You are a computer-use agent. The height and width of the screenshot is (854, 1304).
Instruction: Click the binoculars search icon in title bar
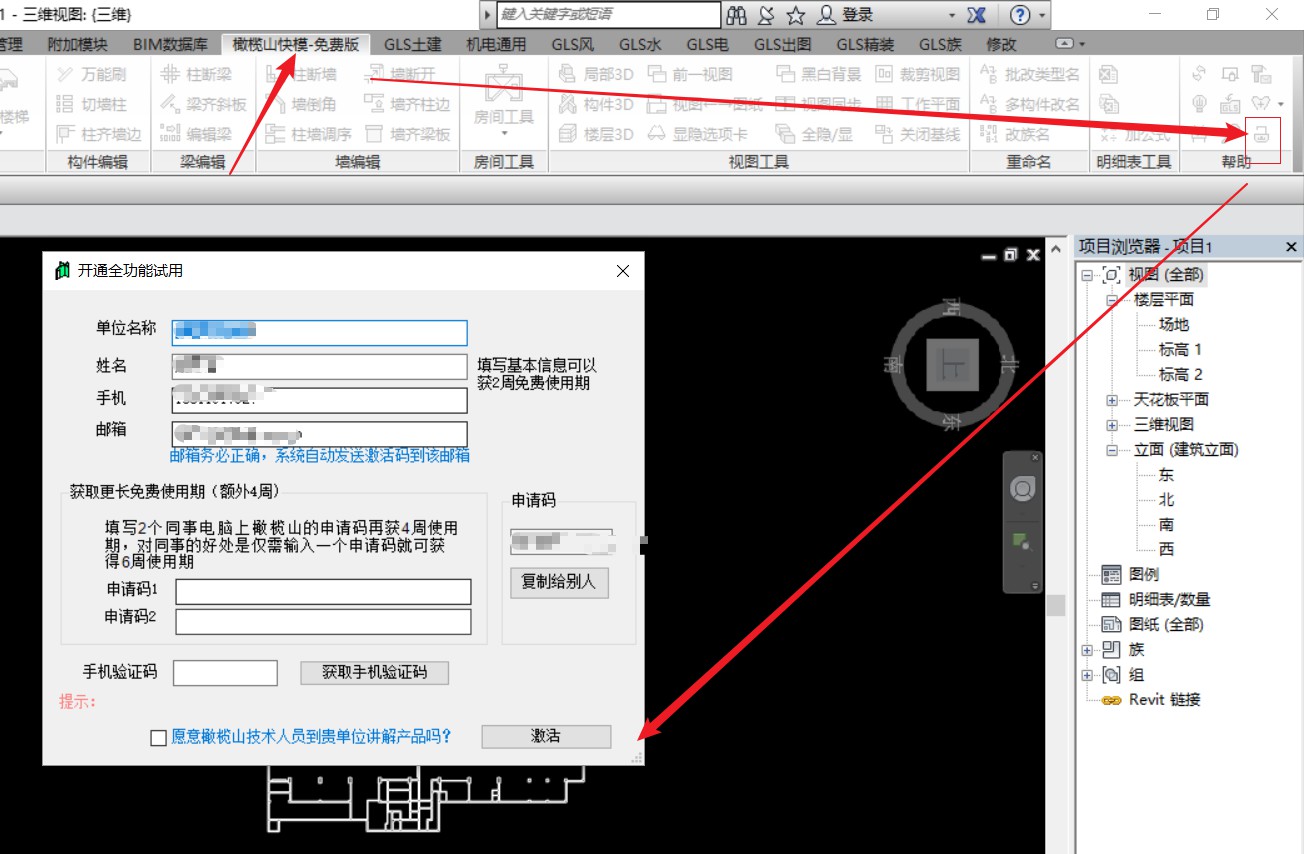pyautogui.click(x=737, y=15)
